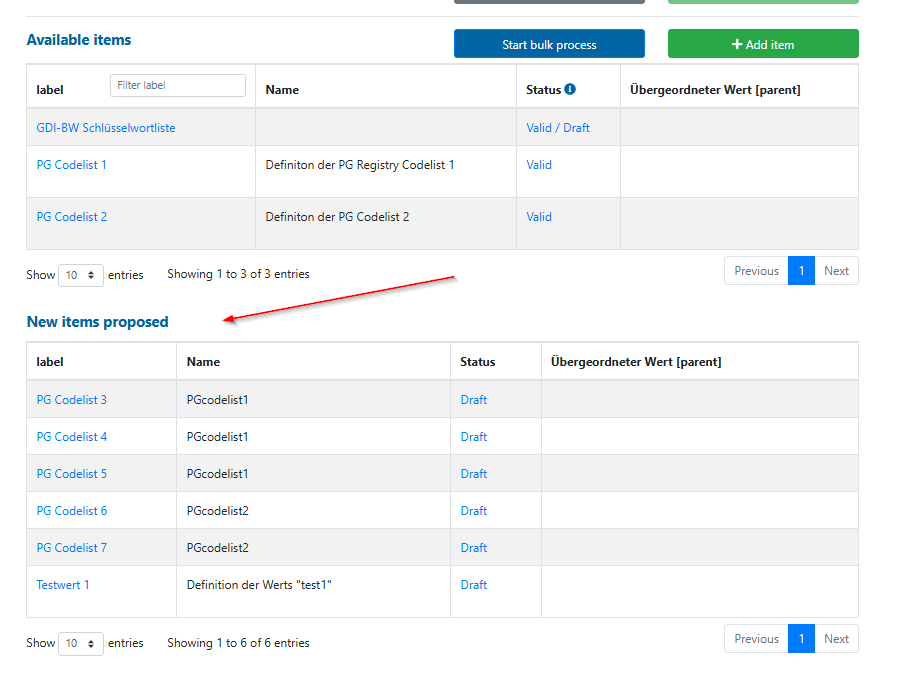Click Valid / Draft status link

coord(558,128)
